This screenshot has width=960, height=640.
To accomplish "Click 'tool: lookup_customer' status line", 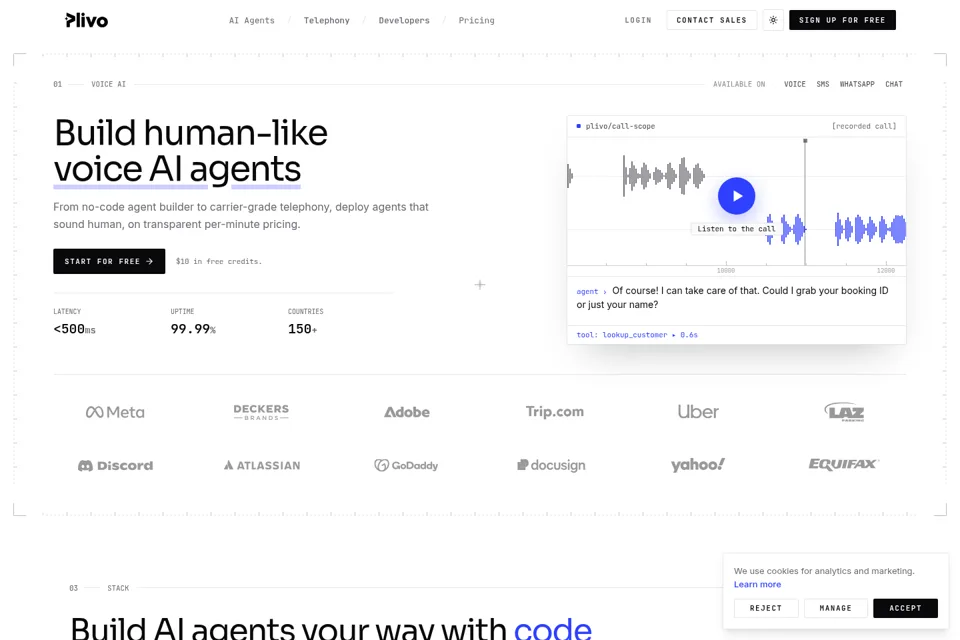I will [x=637, y=335].
